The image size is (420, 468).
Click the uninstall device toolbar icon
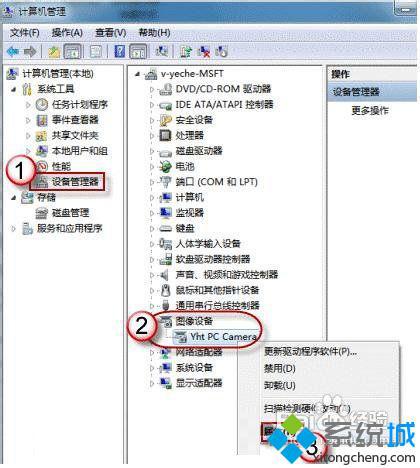(204, 52)
